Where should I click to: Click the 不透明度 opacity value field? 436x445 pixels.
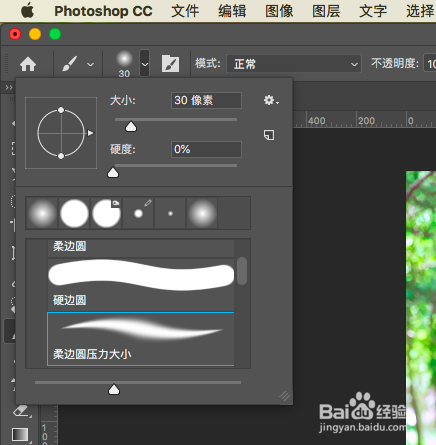(x=430, y=64)
